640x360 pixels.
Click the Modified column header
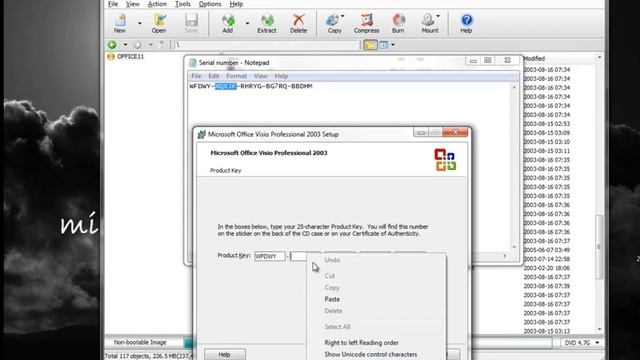pos(534,59)
